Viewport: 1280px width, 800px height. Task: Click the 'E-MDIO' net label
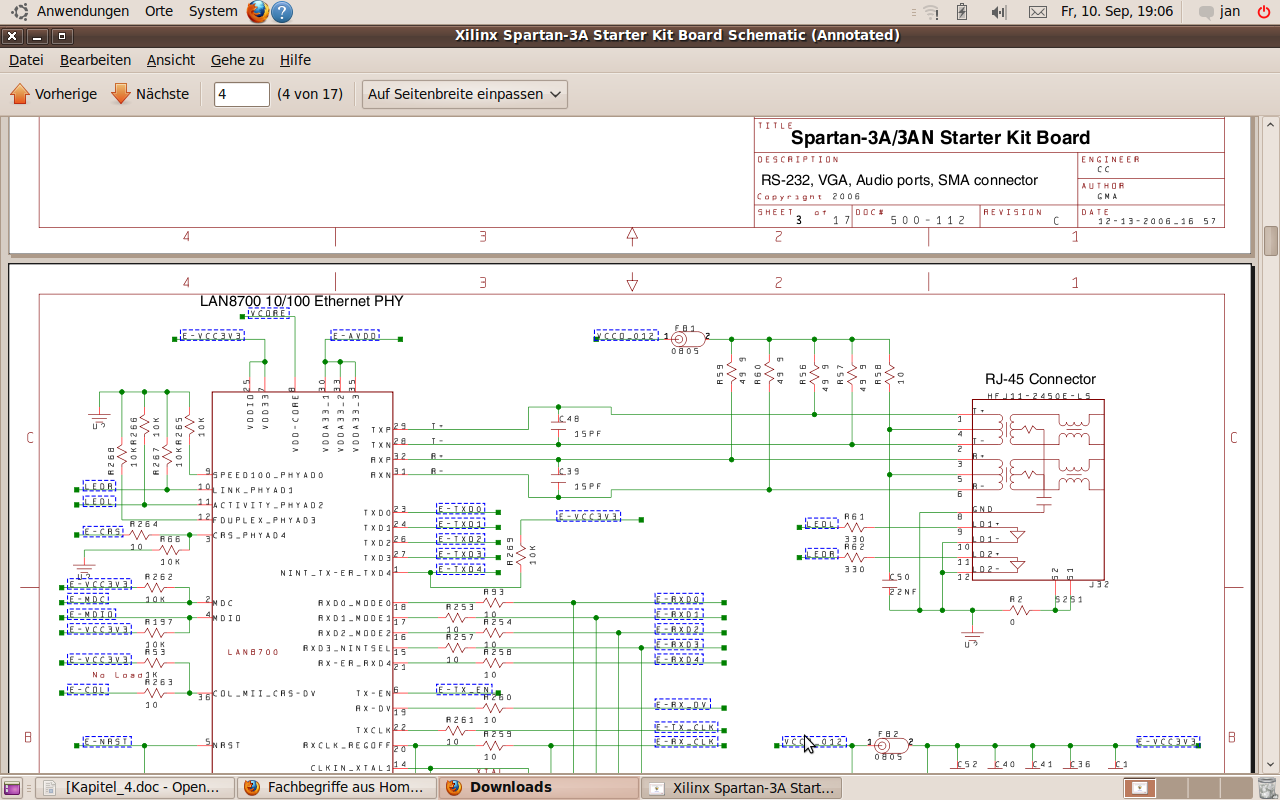(x=91, y=614)
